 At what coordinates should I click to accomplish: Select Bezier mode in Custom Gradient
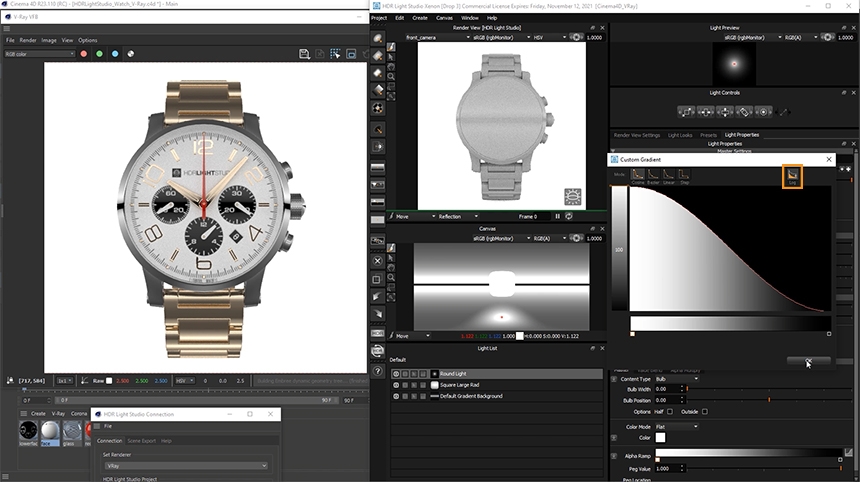tap(653, 176)
